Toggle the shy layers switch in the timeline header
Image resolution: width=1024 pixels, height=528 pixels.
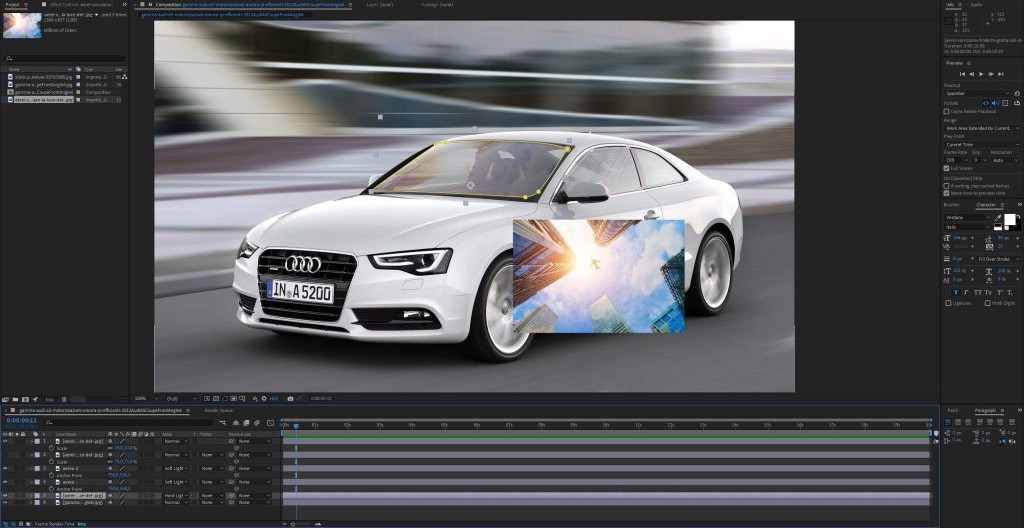pos(236,423)
